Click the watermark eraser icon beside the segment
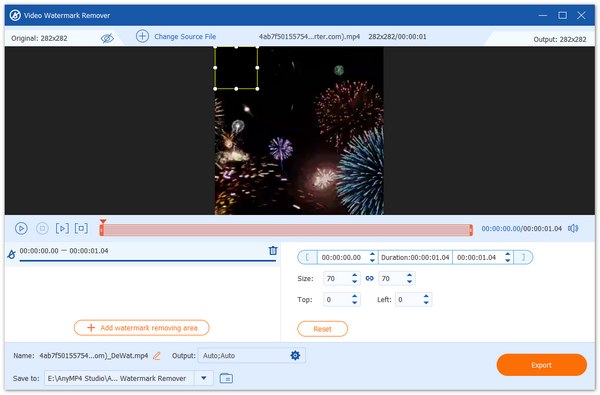Screen dimensions: 600x395 pos(11,254)
